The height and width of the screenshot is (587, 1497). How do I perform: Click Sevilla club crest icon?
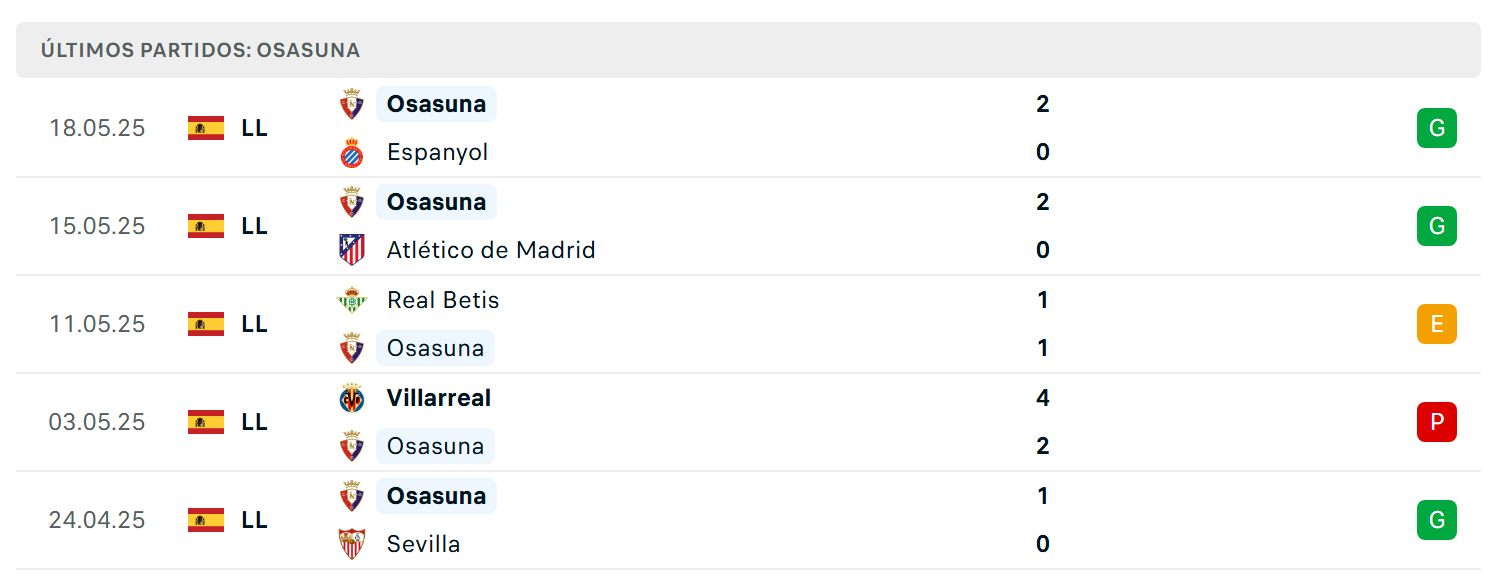tap(352, 544)
